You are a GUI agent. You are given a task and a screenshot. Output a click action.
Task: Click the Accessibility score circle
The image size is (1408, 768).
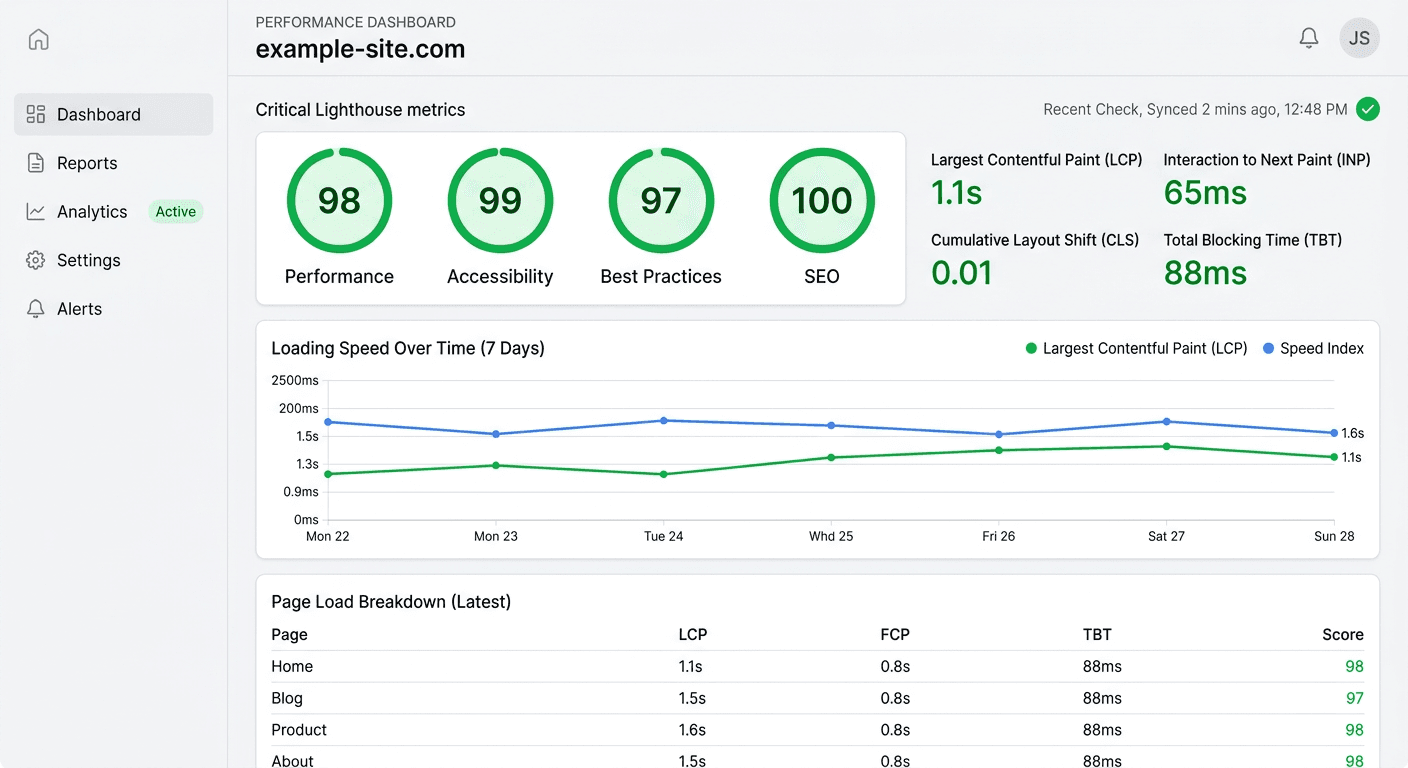[500, 200]
